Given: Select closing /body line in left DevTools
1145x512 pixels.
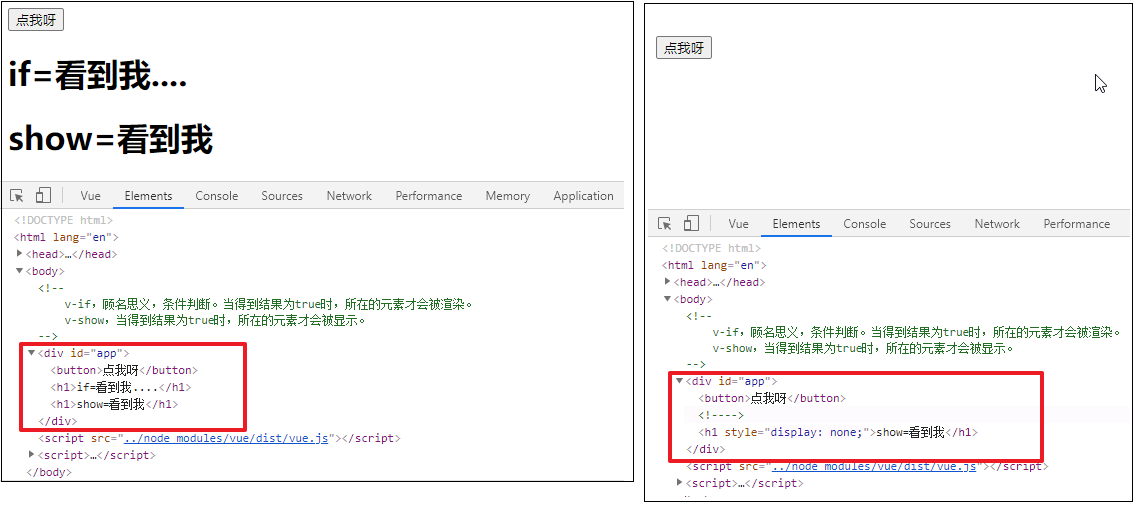Looking at the screenshot, I should click(x=49, y=472).
